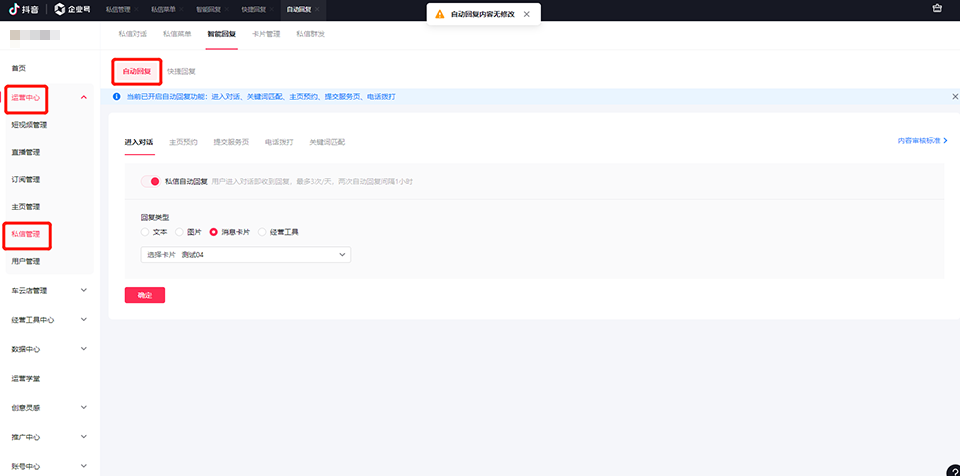Click the red 确定 button
960x476 pixels.
point(145,295)
